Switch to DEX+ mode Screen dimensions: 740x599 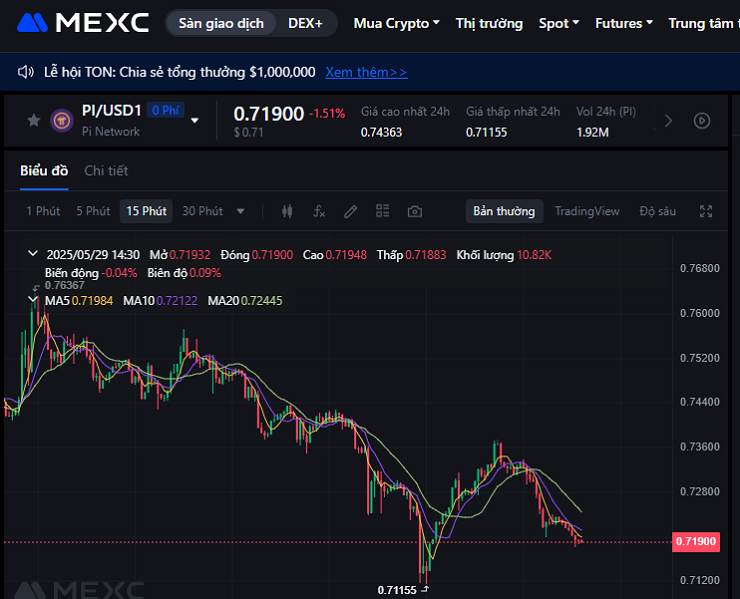click(305, 23)
